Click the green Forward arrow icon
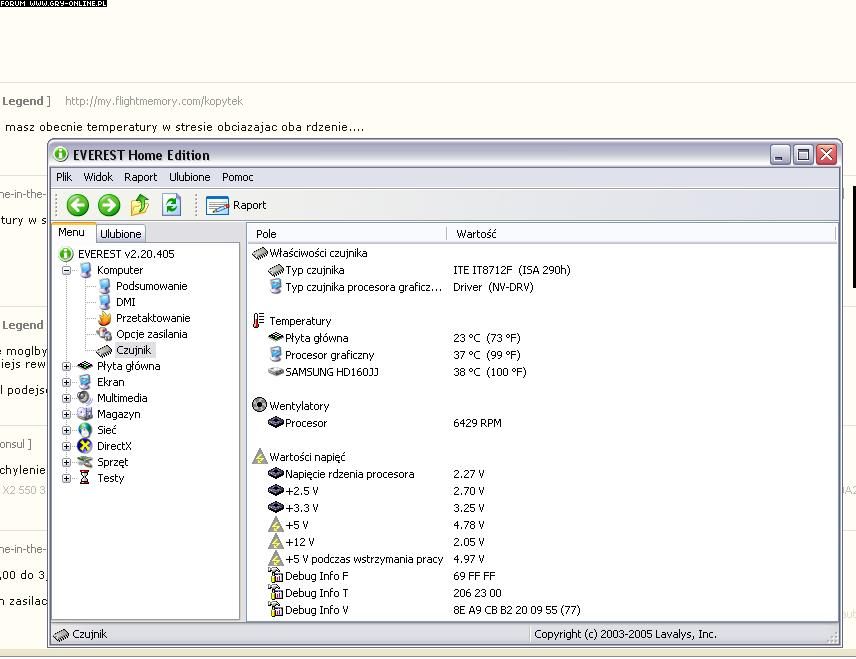This screenshot has width=856, height=659. coord(109,205)
